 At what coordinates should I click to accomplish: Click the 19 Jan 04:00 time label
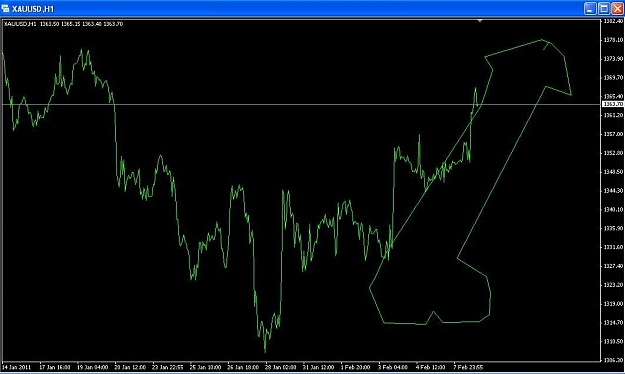click(x=92, y=367)
